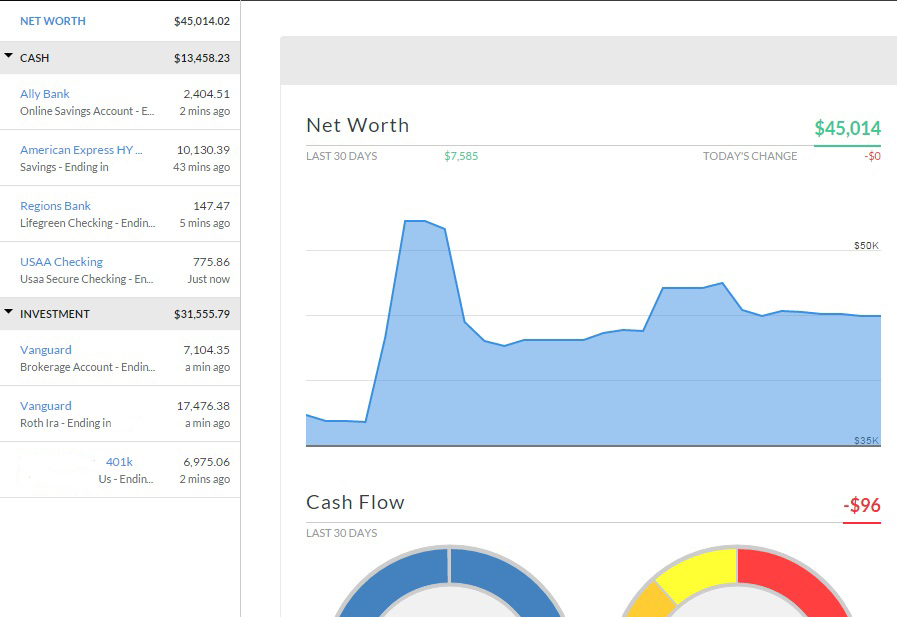Viewport: 897px width, 617px height.
Task: Click the $7,585 last 30 days value
Action: point(461,156)
